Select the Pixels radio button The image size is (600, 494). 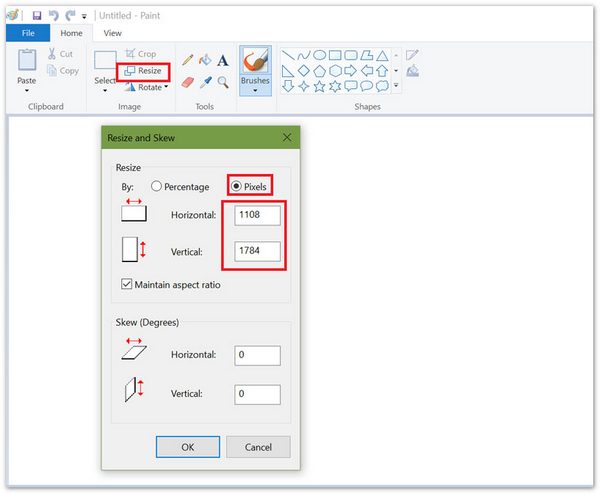(x=236, y=186)
